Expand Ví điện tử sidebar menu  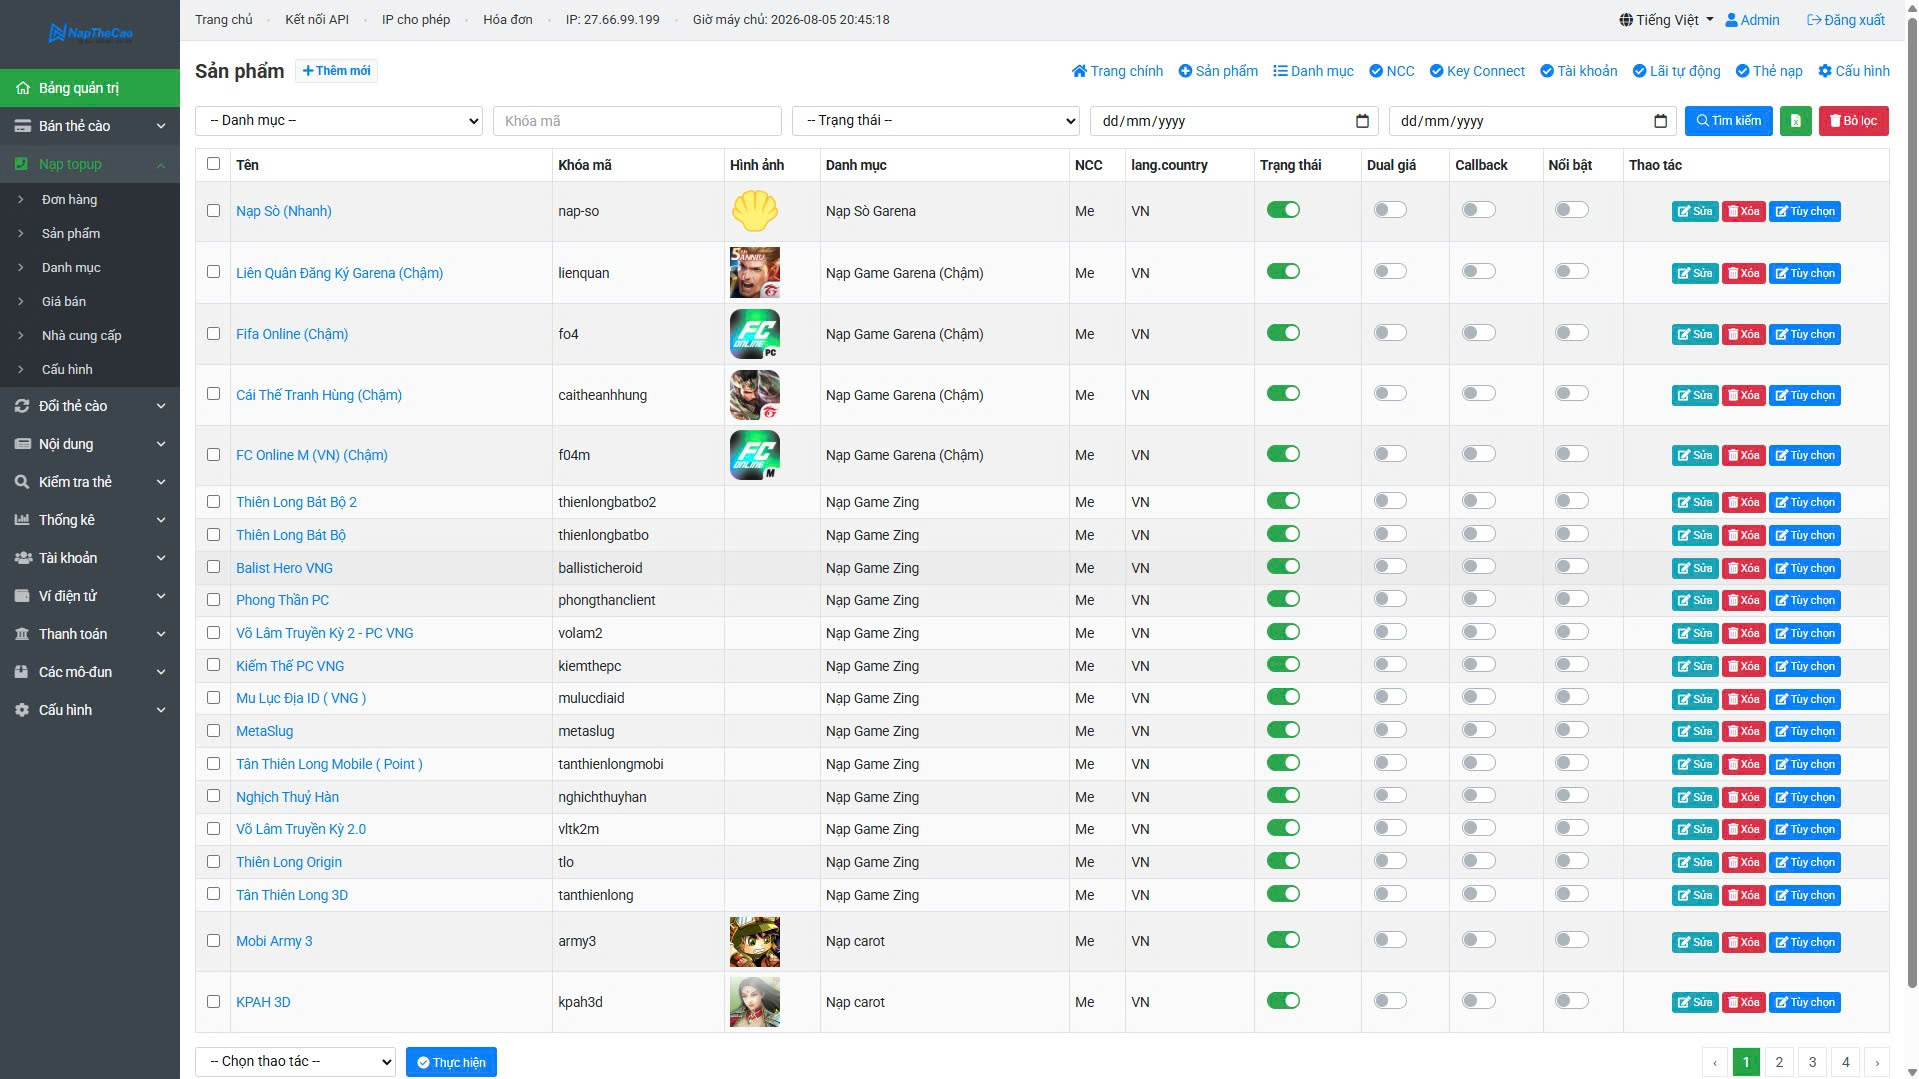pos(90,596)
